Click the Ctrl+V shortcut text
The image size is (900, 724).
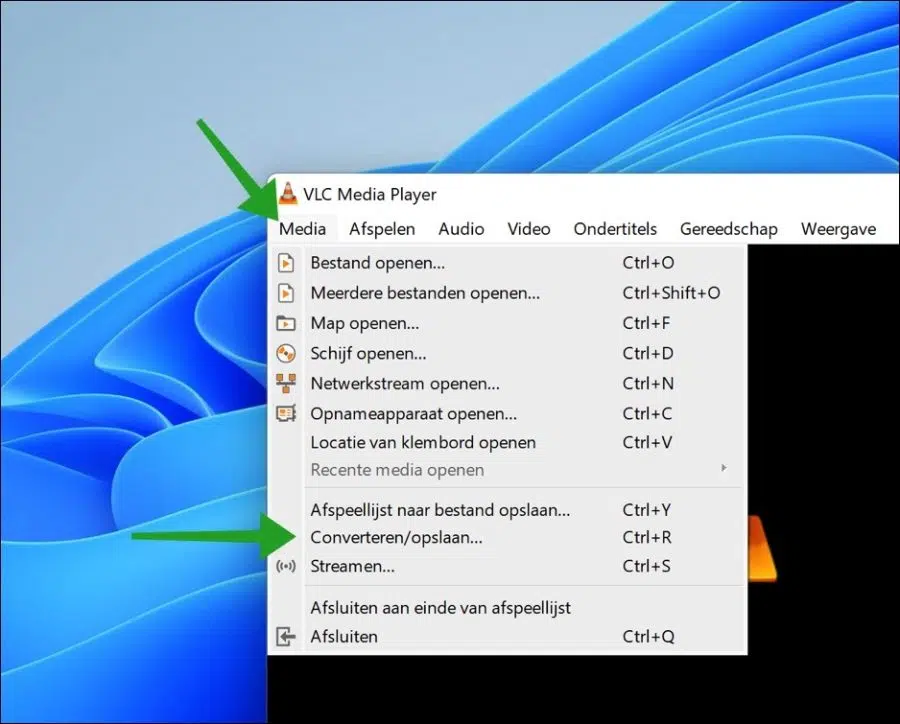coord(647,443)
